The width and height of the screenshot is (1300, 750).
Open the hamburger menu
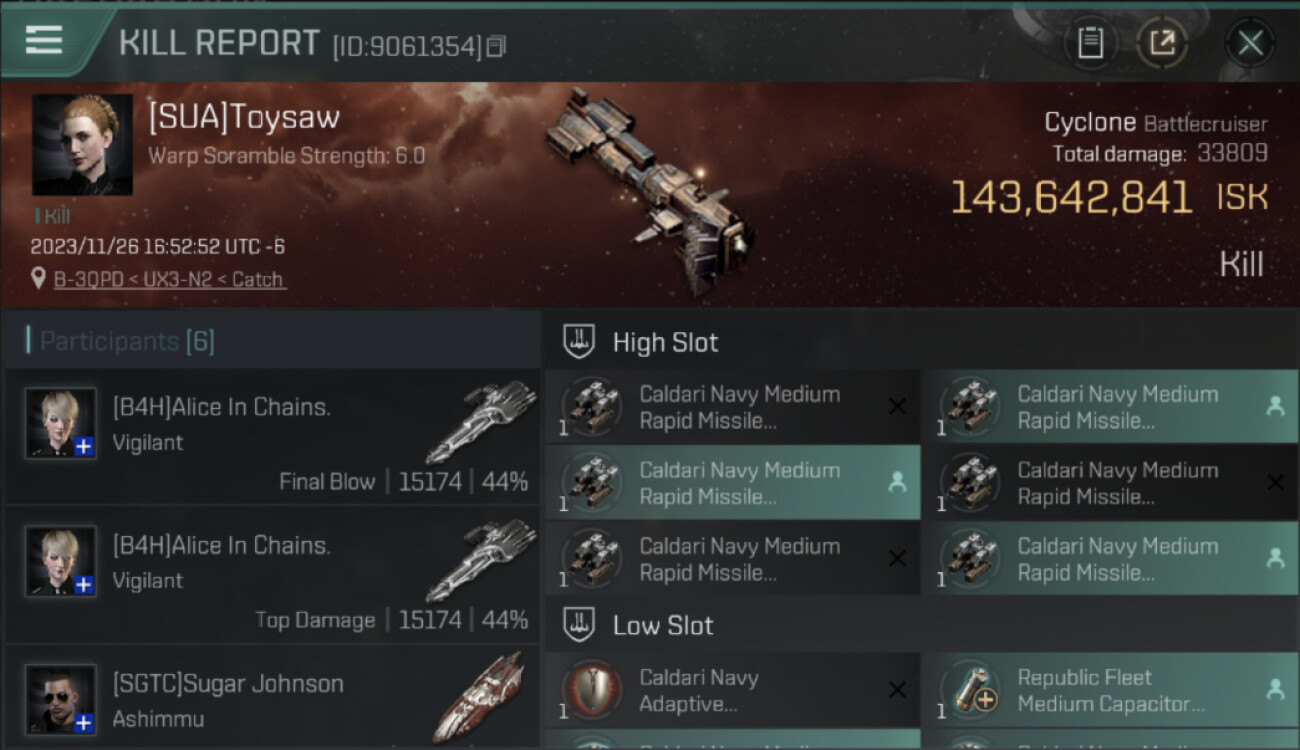pyautogui.click(x=44, y=41)
